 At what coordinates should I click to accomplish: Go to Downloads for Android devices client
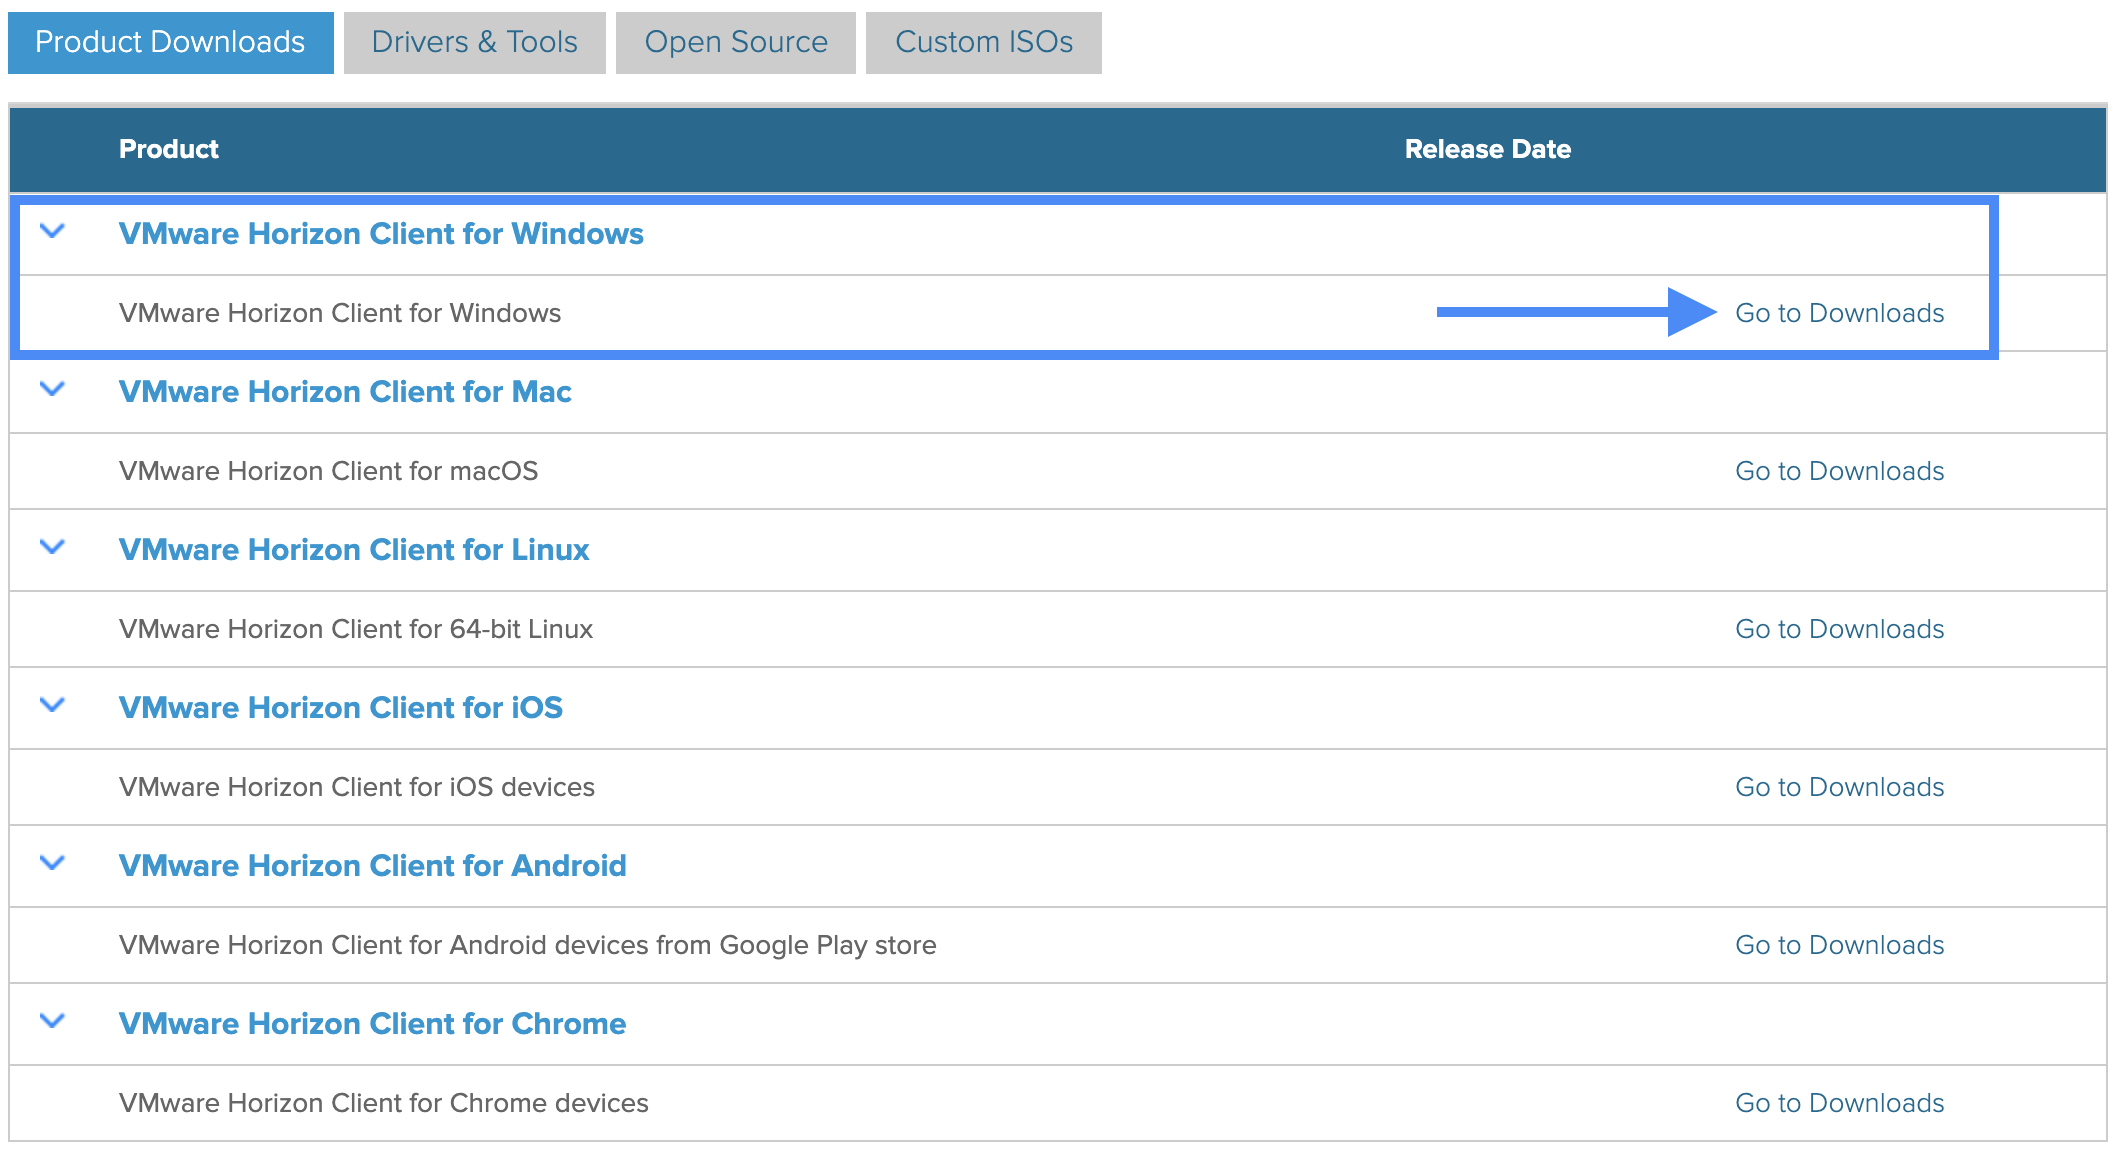(x=1839, y=944)
